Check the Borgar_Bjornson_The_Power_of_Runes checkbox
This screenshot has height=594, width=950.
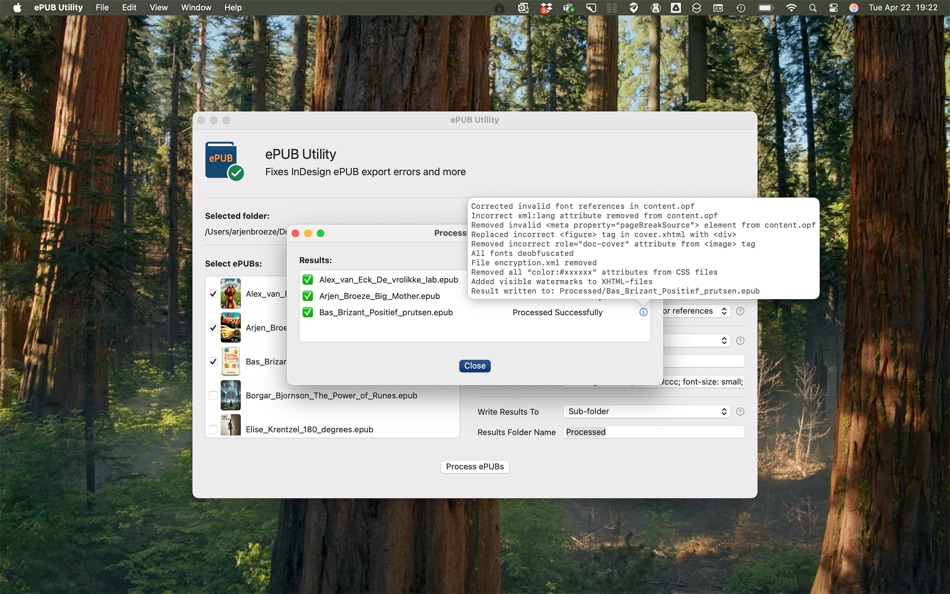point(213,396)
